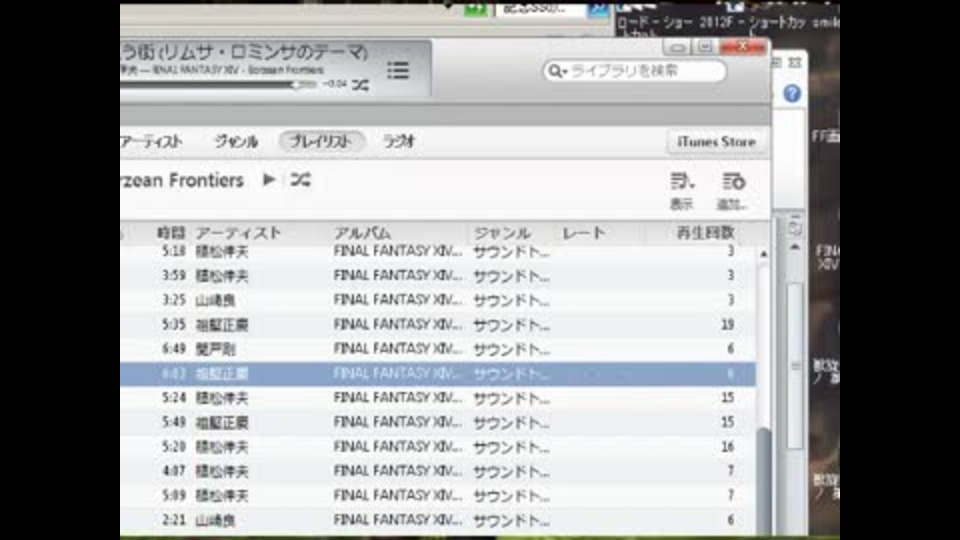The image size is (960, 540).
Task: Click the 5:24 duration cell
Action: click(173, 398)
